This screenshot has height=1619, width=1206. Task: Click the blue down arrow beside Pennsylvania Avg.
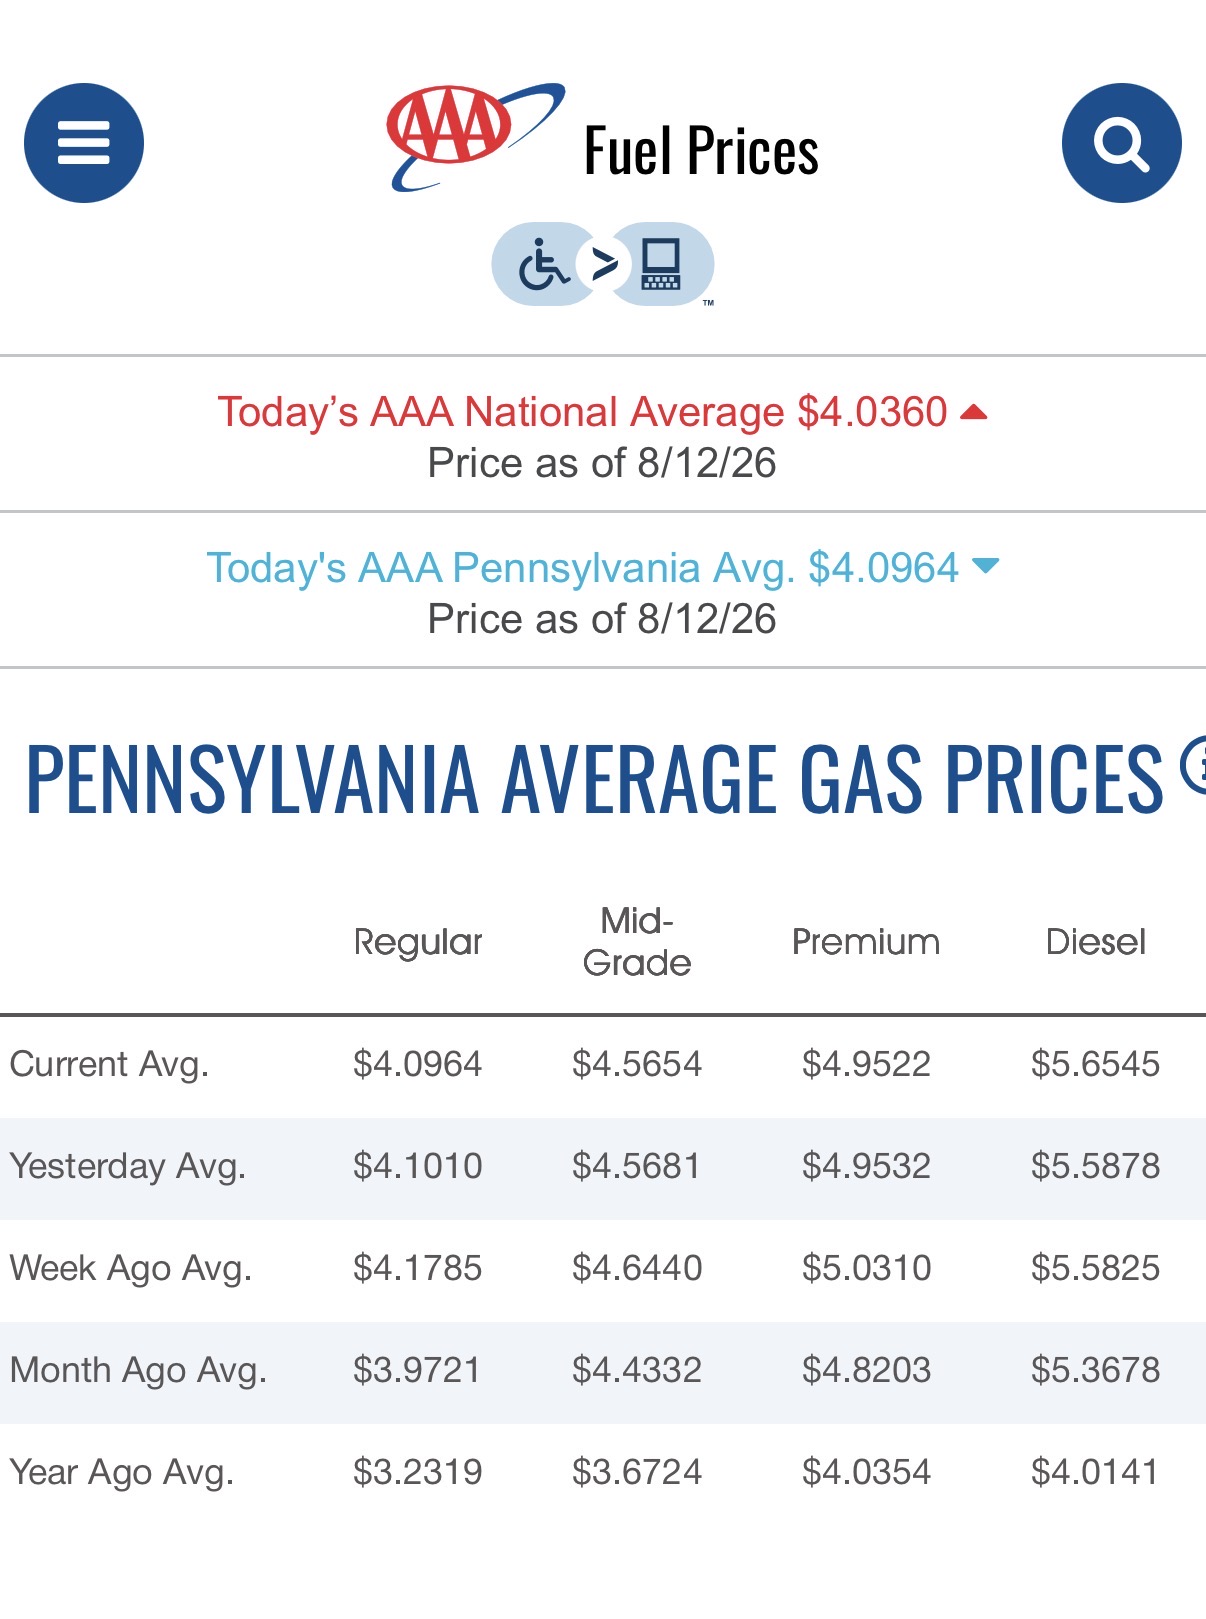(986, 566)
